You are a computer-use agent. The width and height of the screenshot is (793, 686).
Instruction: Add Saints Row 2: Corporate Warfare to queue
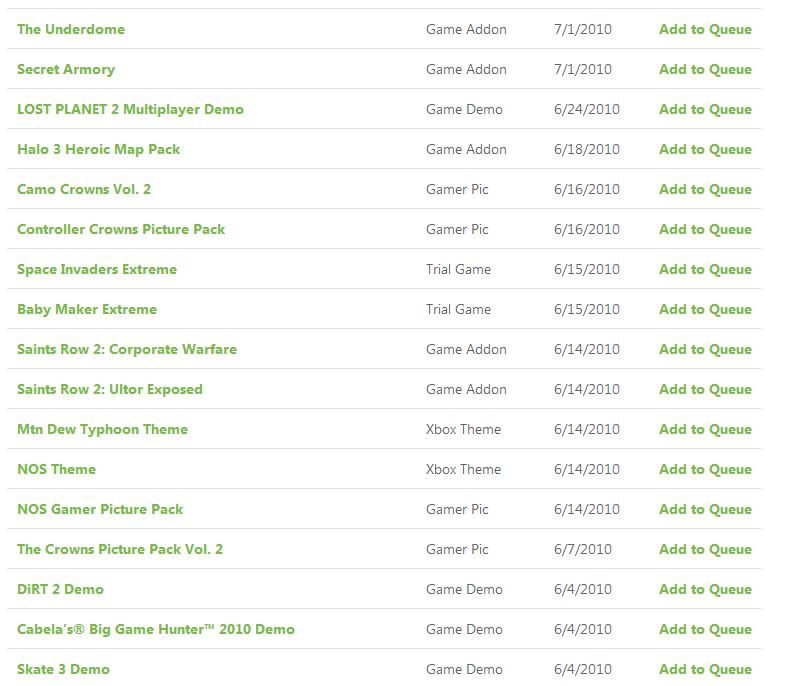(x=705, y=349)
